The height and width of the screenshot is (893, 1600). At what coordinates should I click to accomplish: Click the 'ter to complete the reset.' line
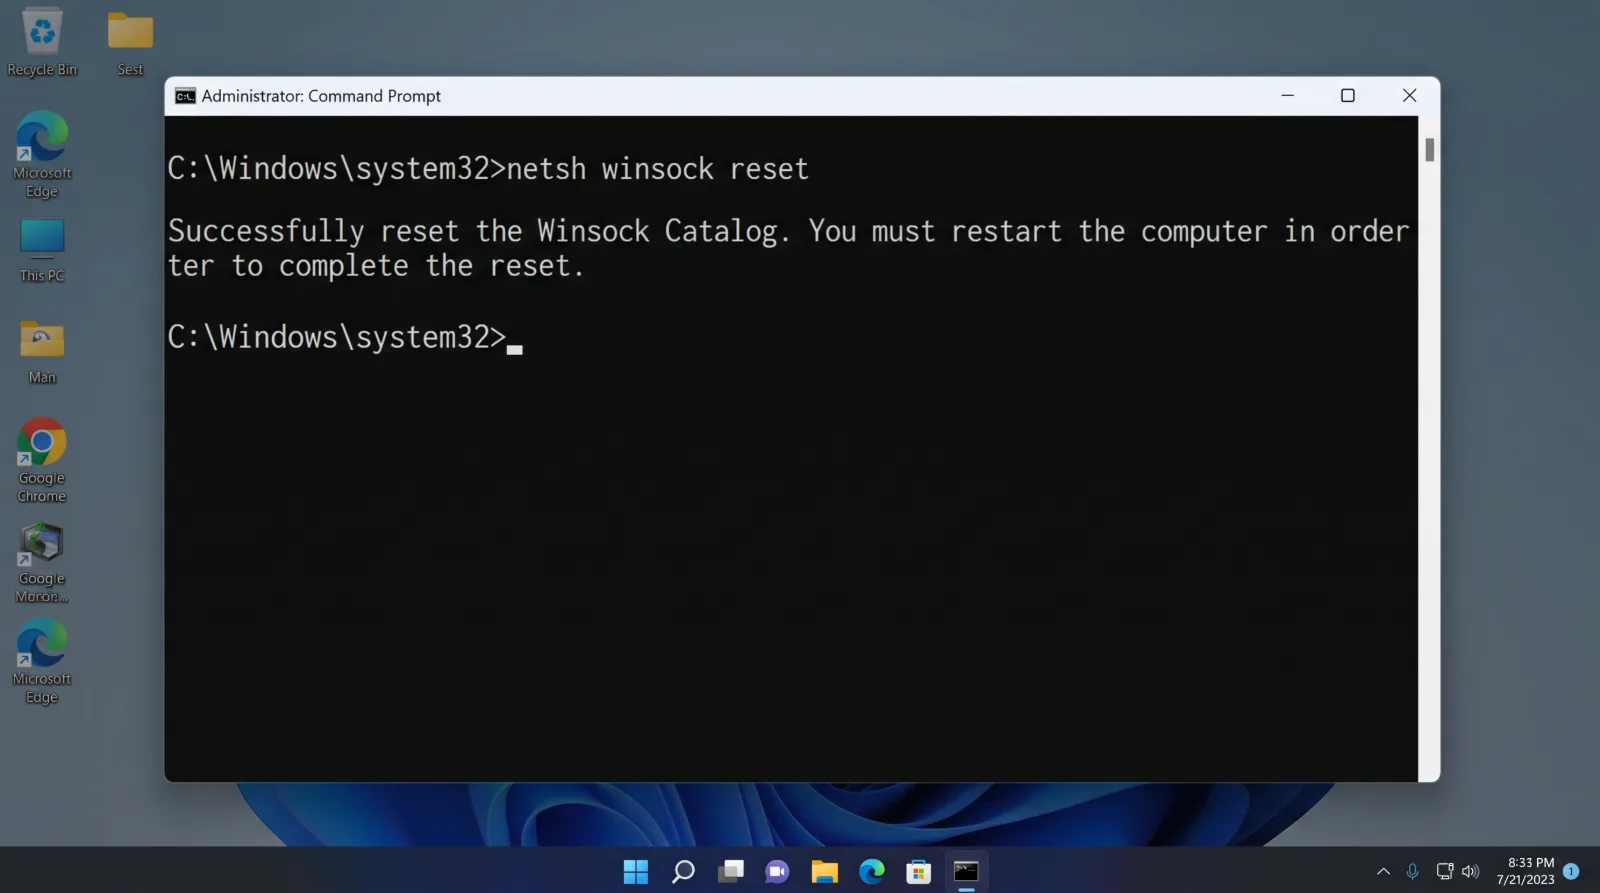375,266
